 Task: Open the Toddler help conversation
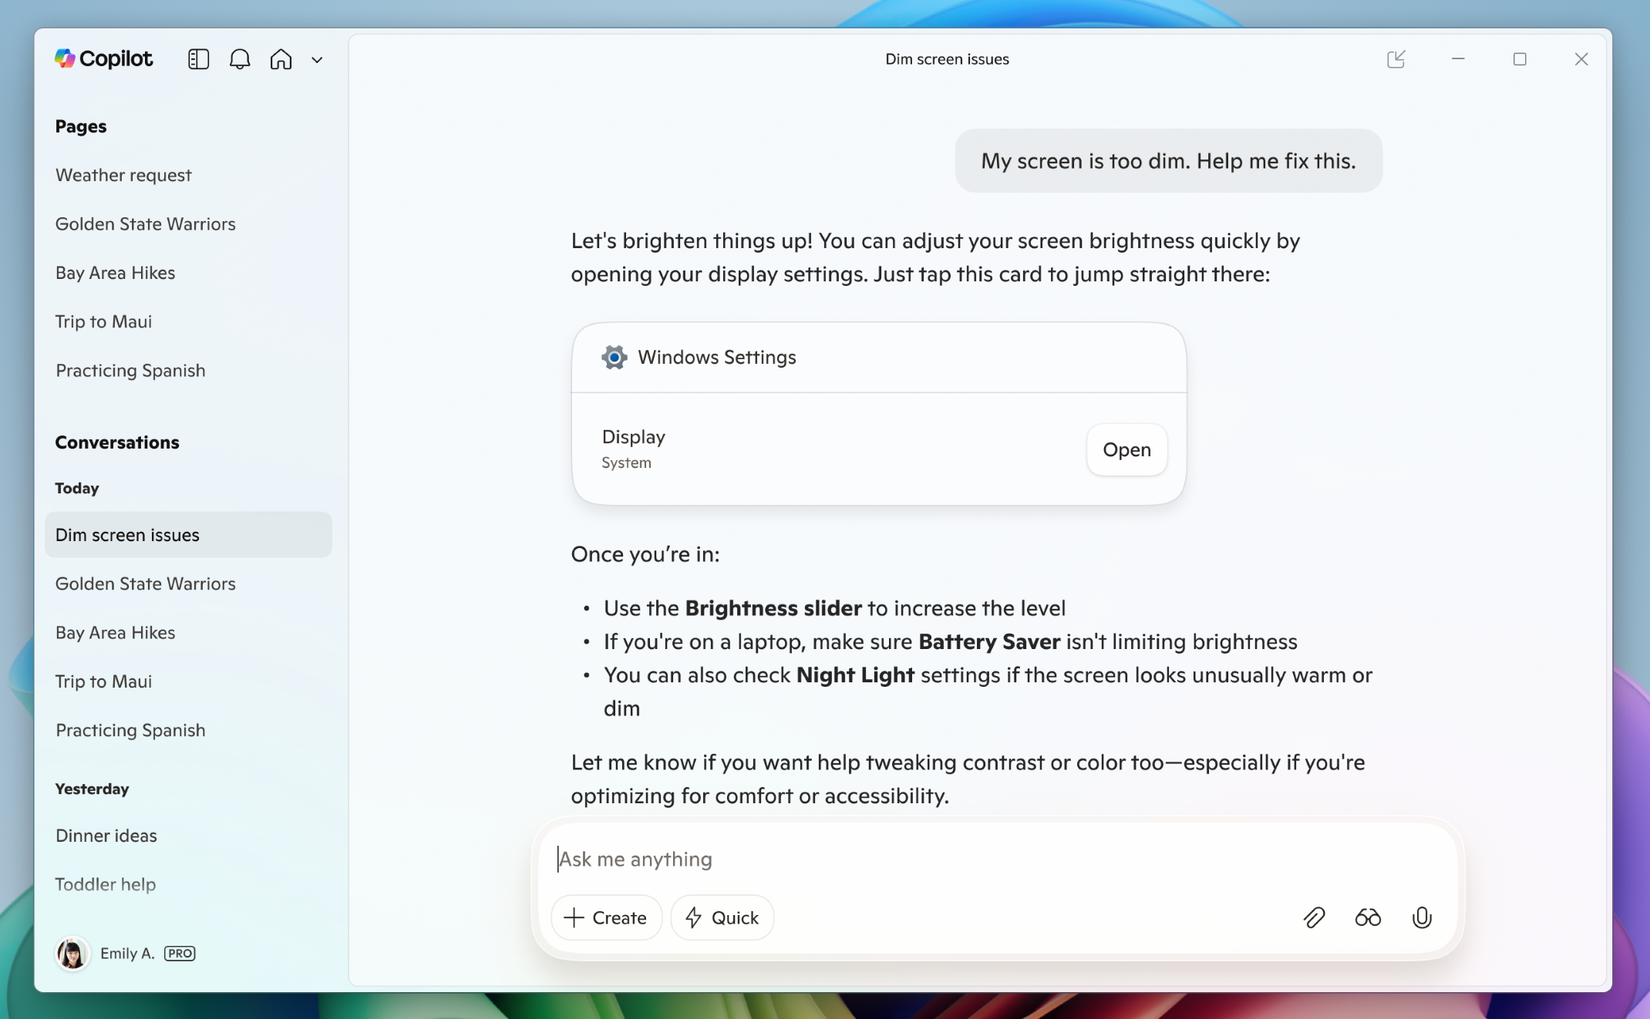pos(105,885)
